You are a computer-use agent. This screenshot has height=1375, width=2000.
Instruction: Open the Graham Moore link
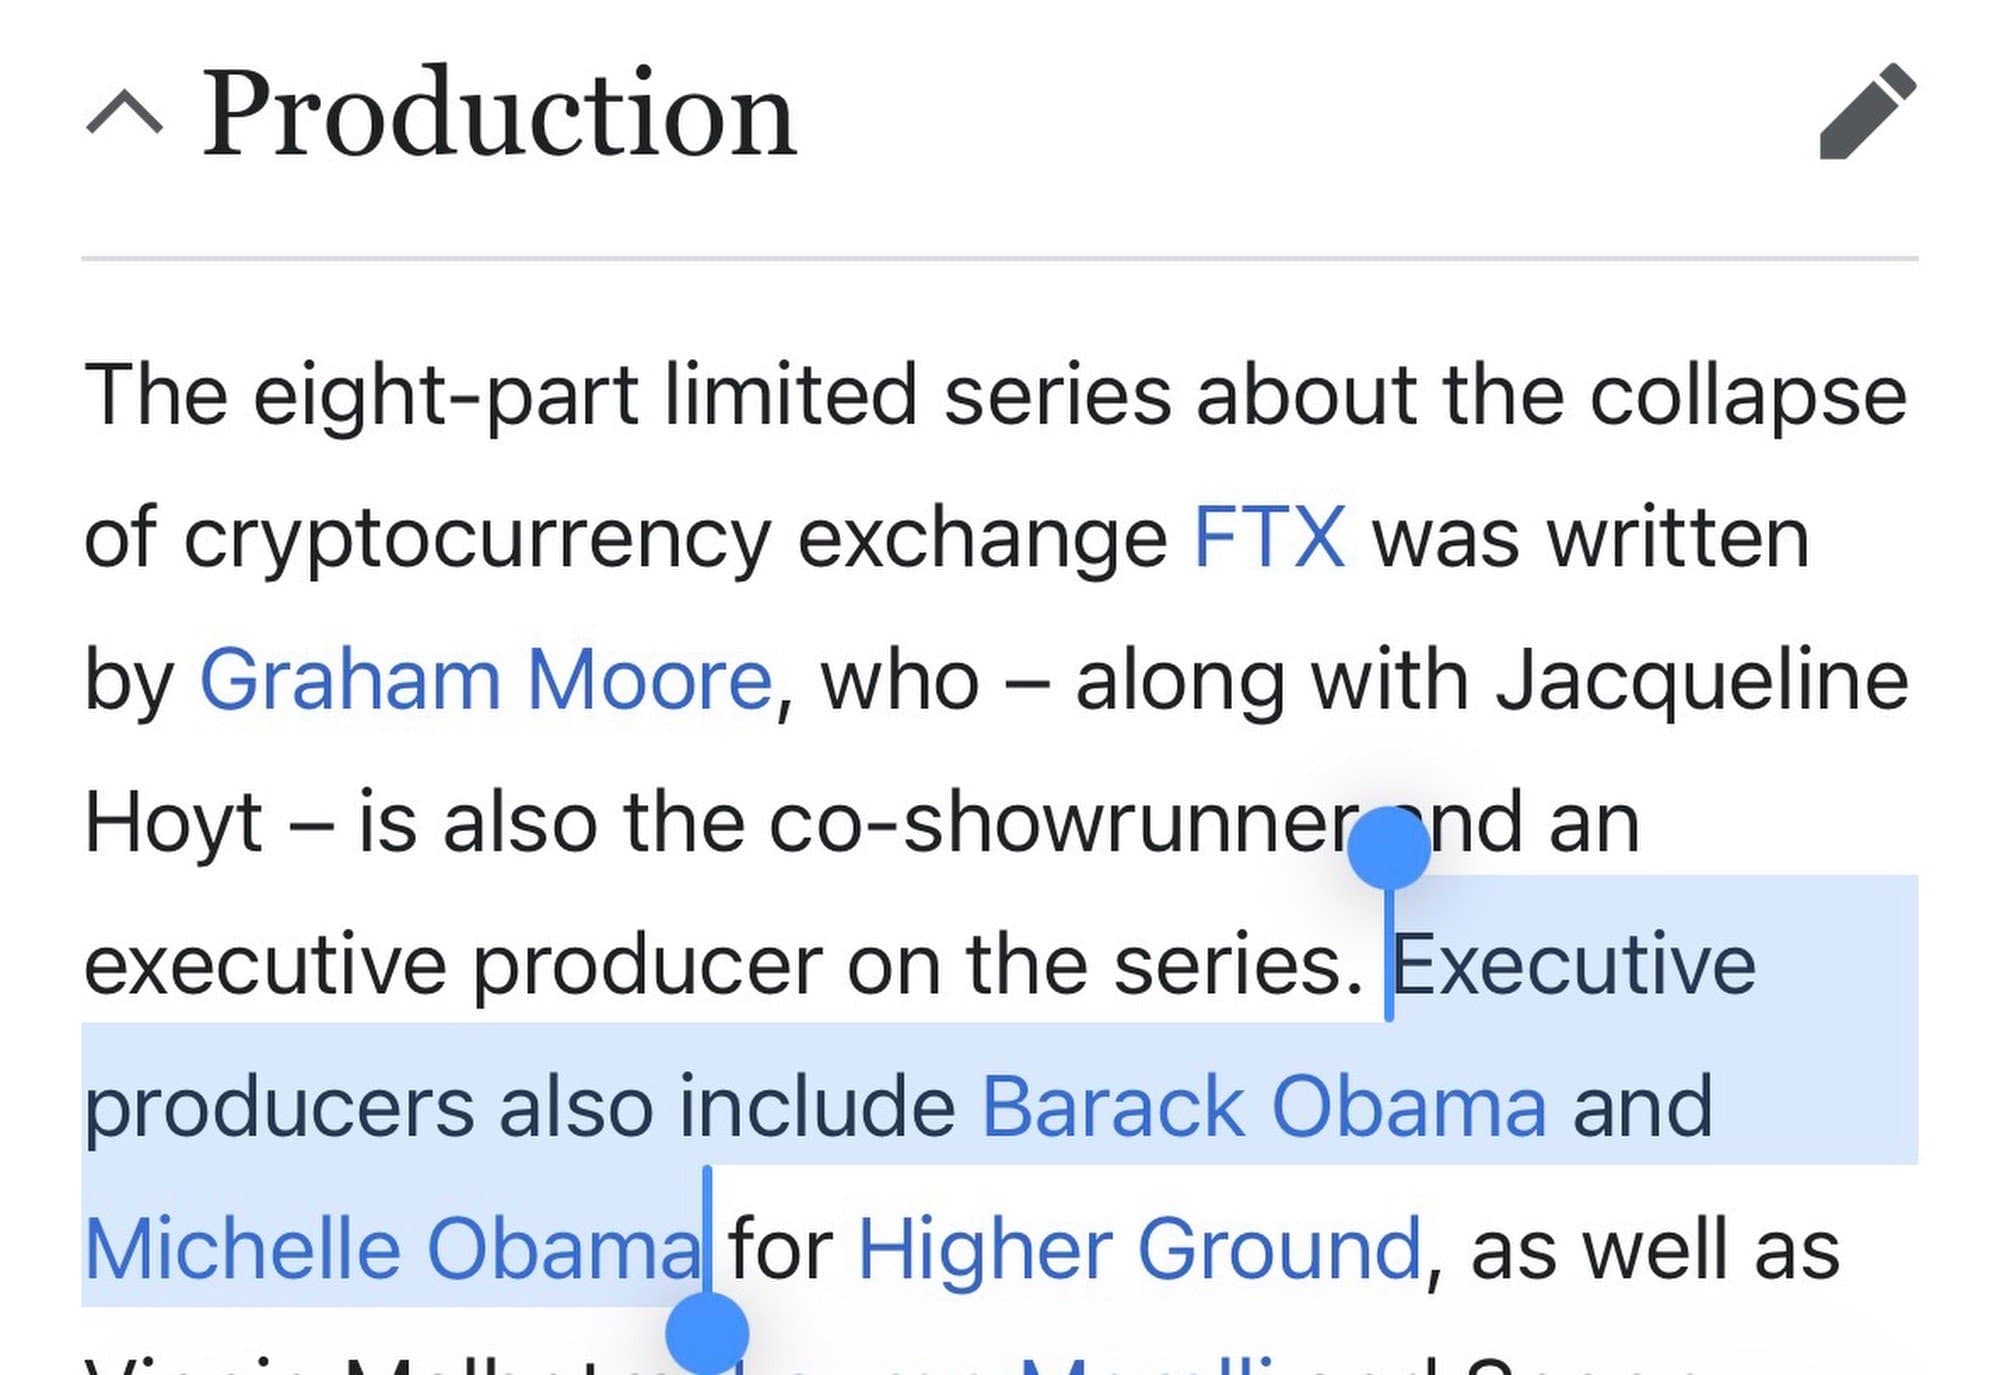pos(486,681)
